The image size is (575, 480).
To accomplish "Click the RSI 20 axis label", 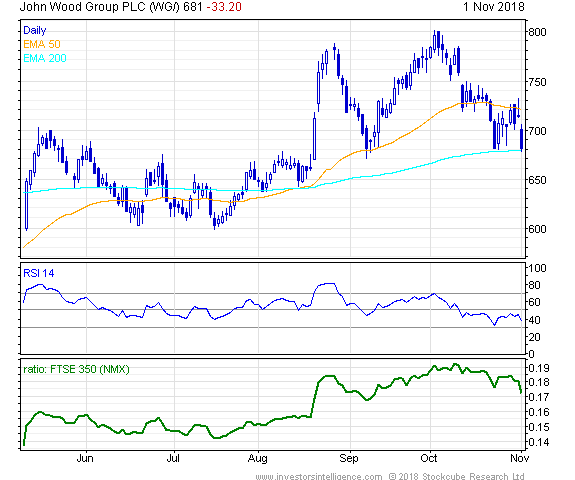I will [x=534, y=337].
